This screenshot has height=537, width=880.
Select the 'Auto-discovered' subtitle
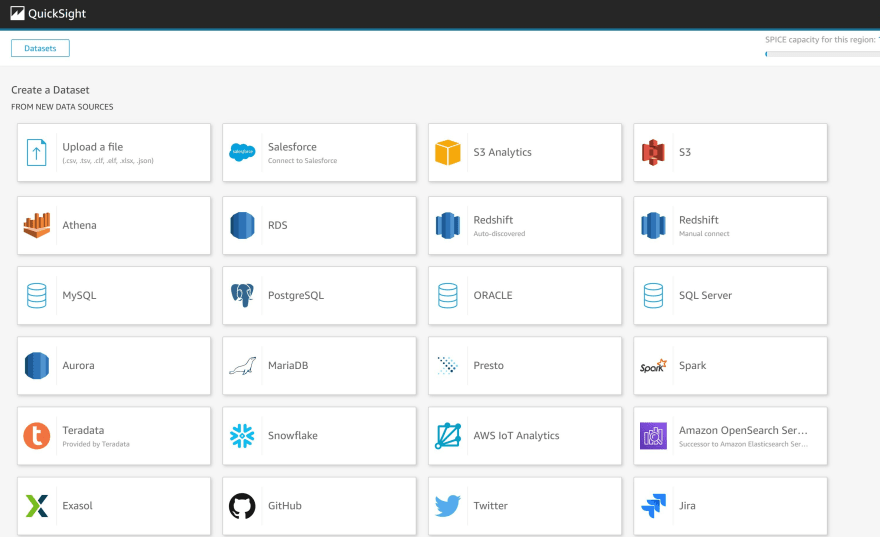(x=499, y=233)
